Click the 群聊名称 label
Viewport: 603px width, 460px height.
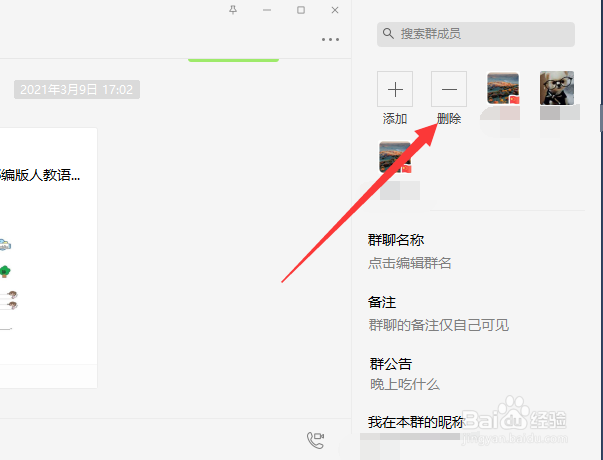(396, 240)
